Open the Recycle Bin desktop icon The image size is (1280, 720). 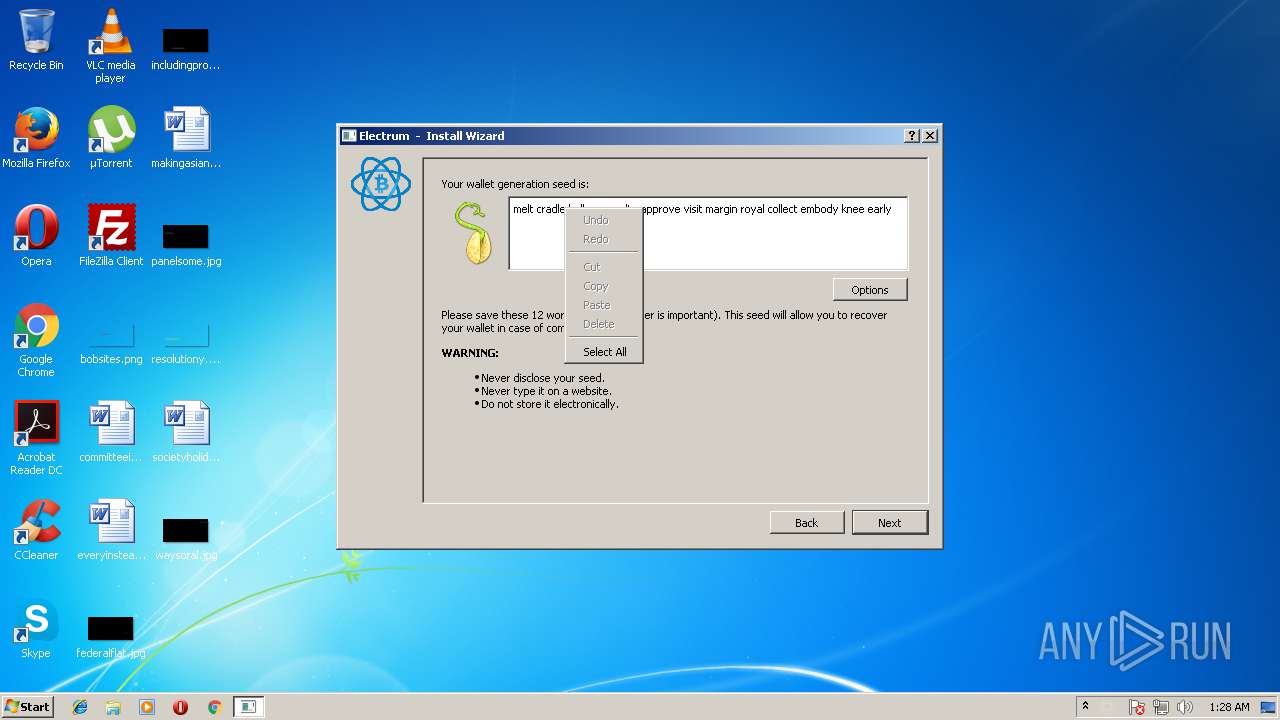36,40
